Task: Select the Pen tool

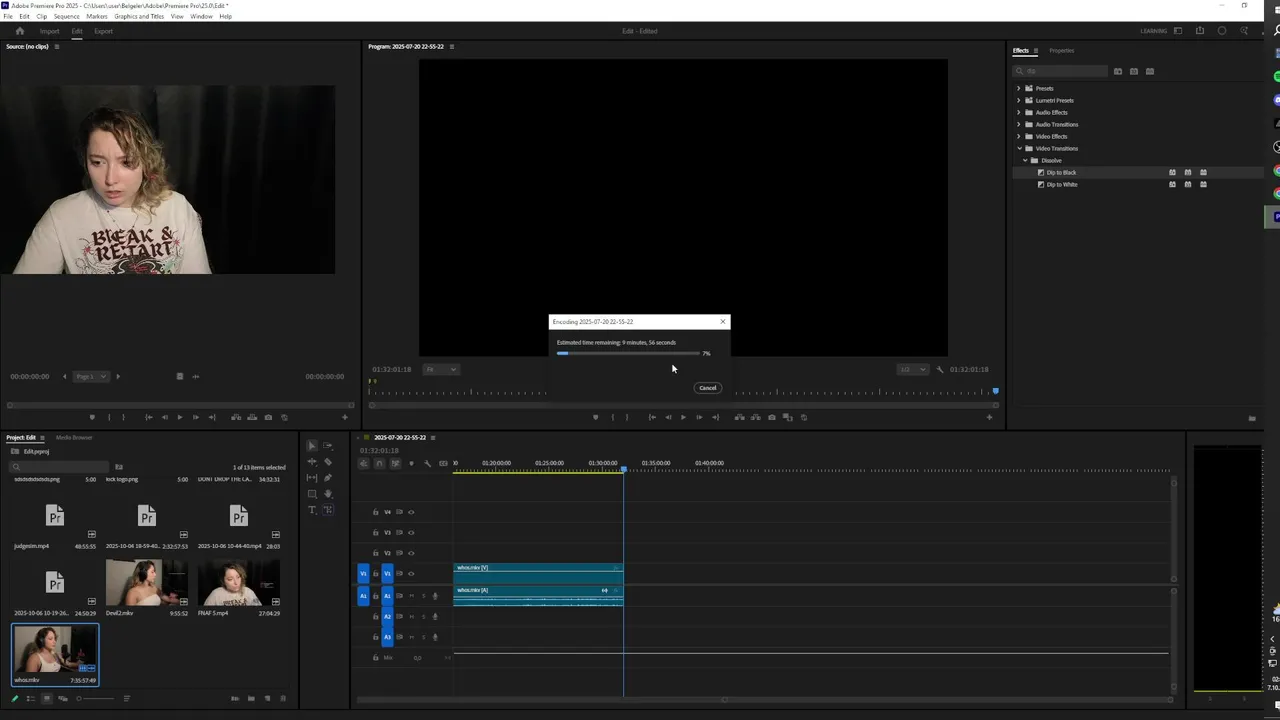Action: [x=328, y=478]
